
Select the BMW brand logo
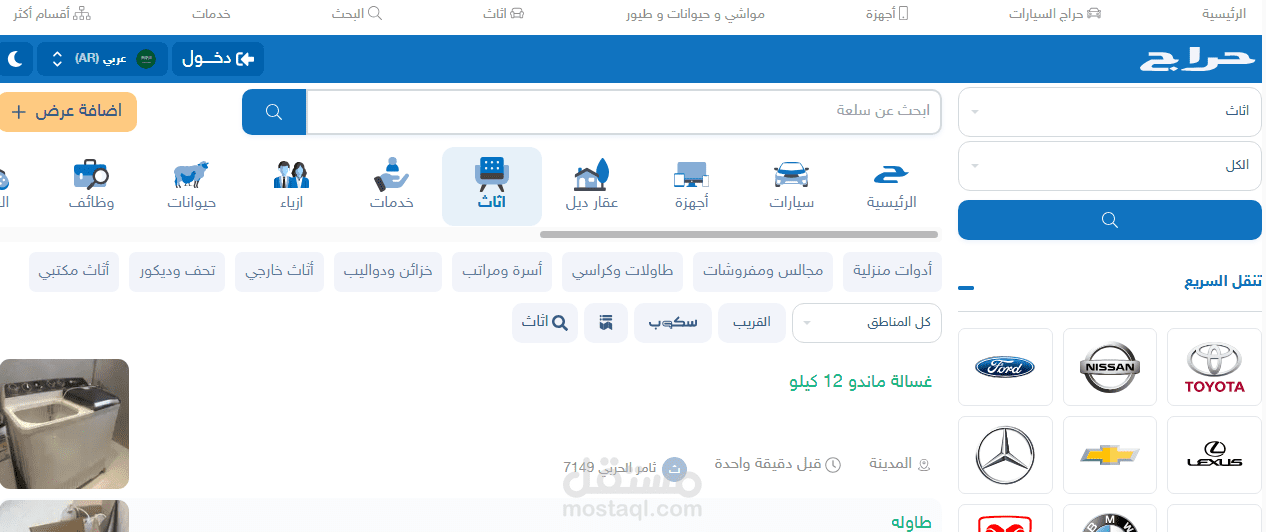[x=1110, y=518]
